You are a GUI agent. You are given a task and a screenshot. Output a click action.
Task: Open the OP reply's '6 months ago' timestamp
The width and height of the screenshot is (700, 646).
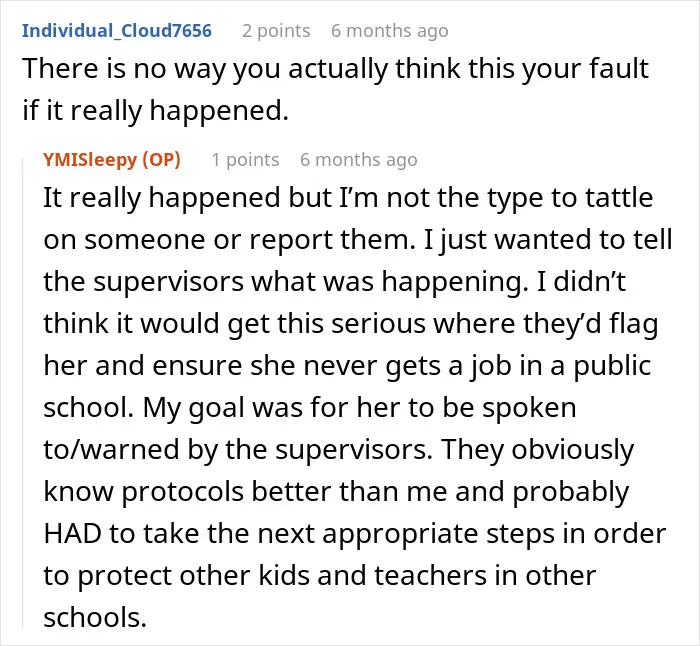pyautogui.click(x=359, y=160)
